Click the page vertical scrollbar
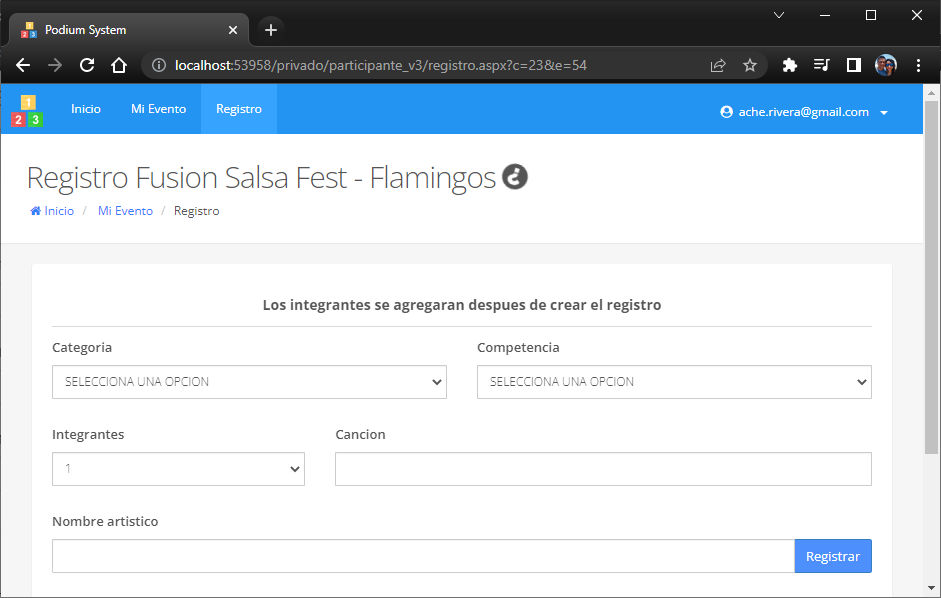Image resolution: width=941 pixels, height=598 pixels. tap(931, 277)
